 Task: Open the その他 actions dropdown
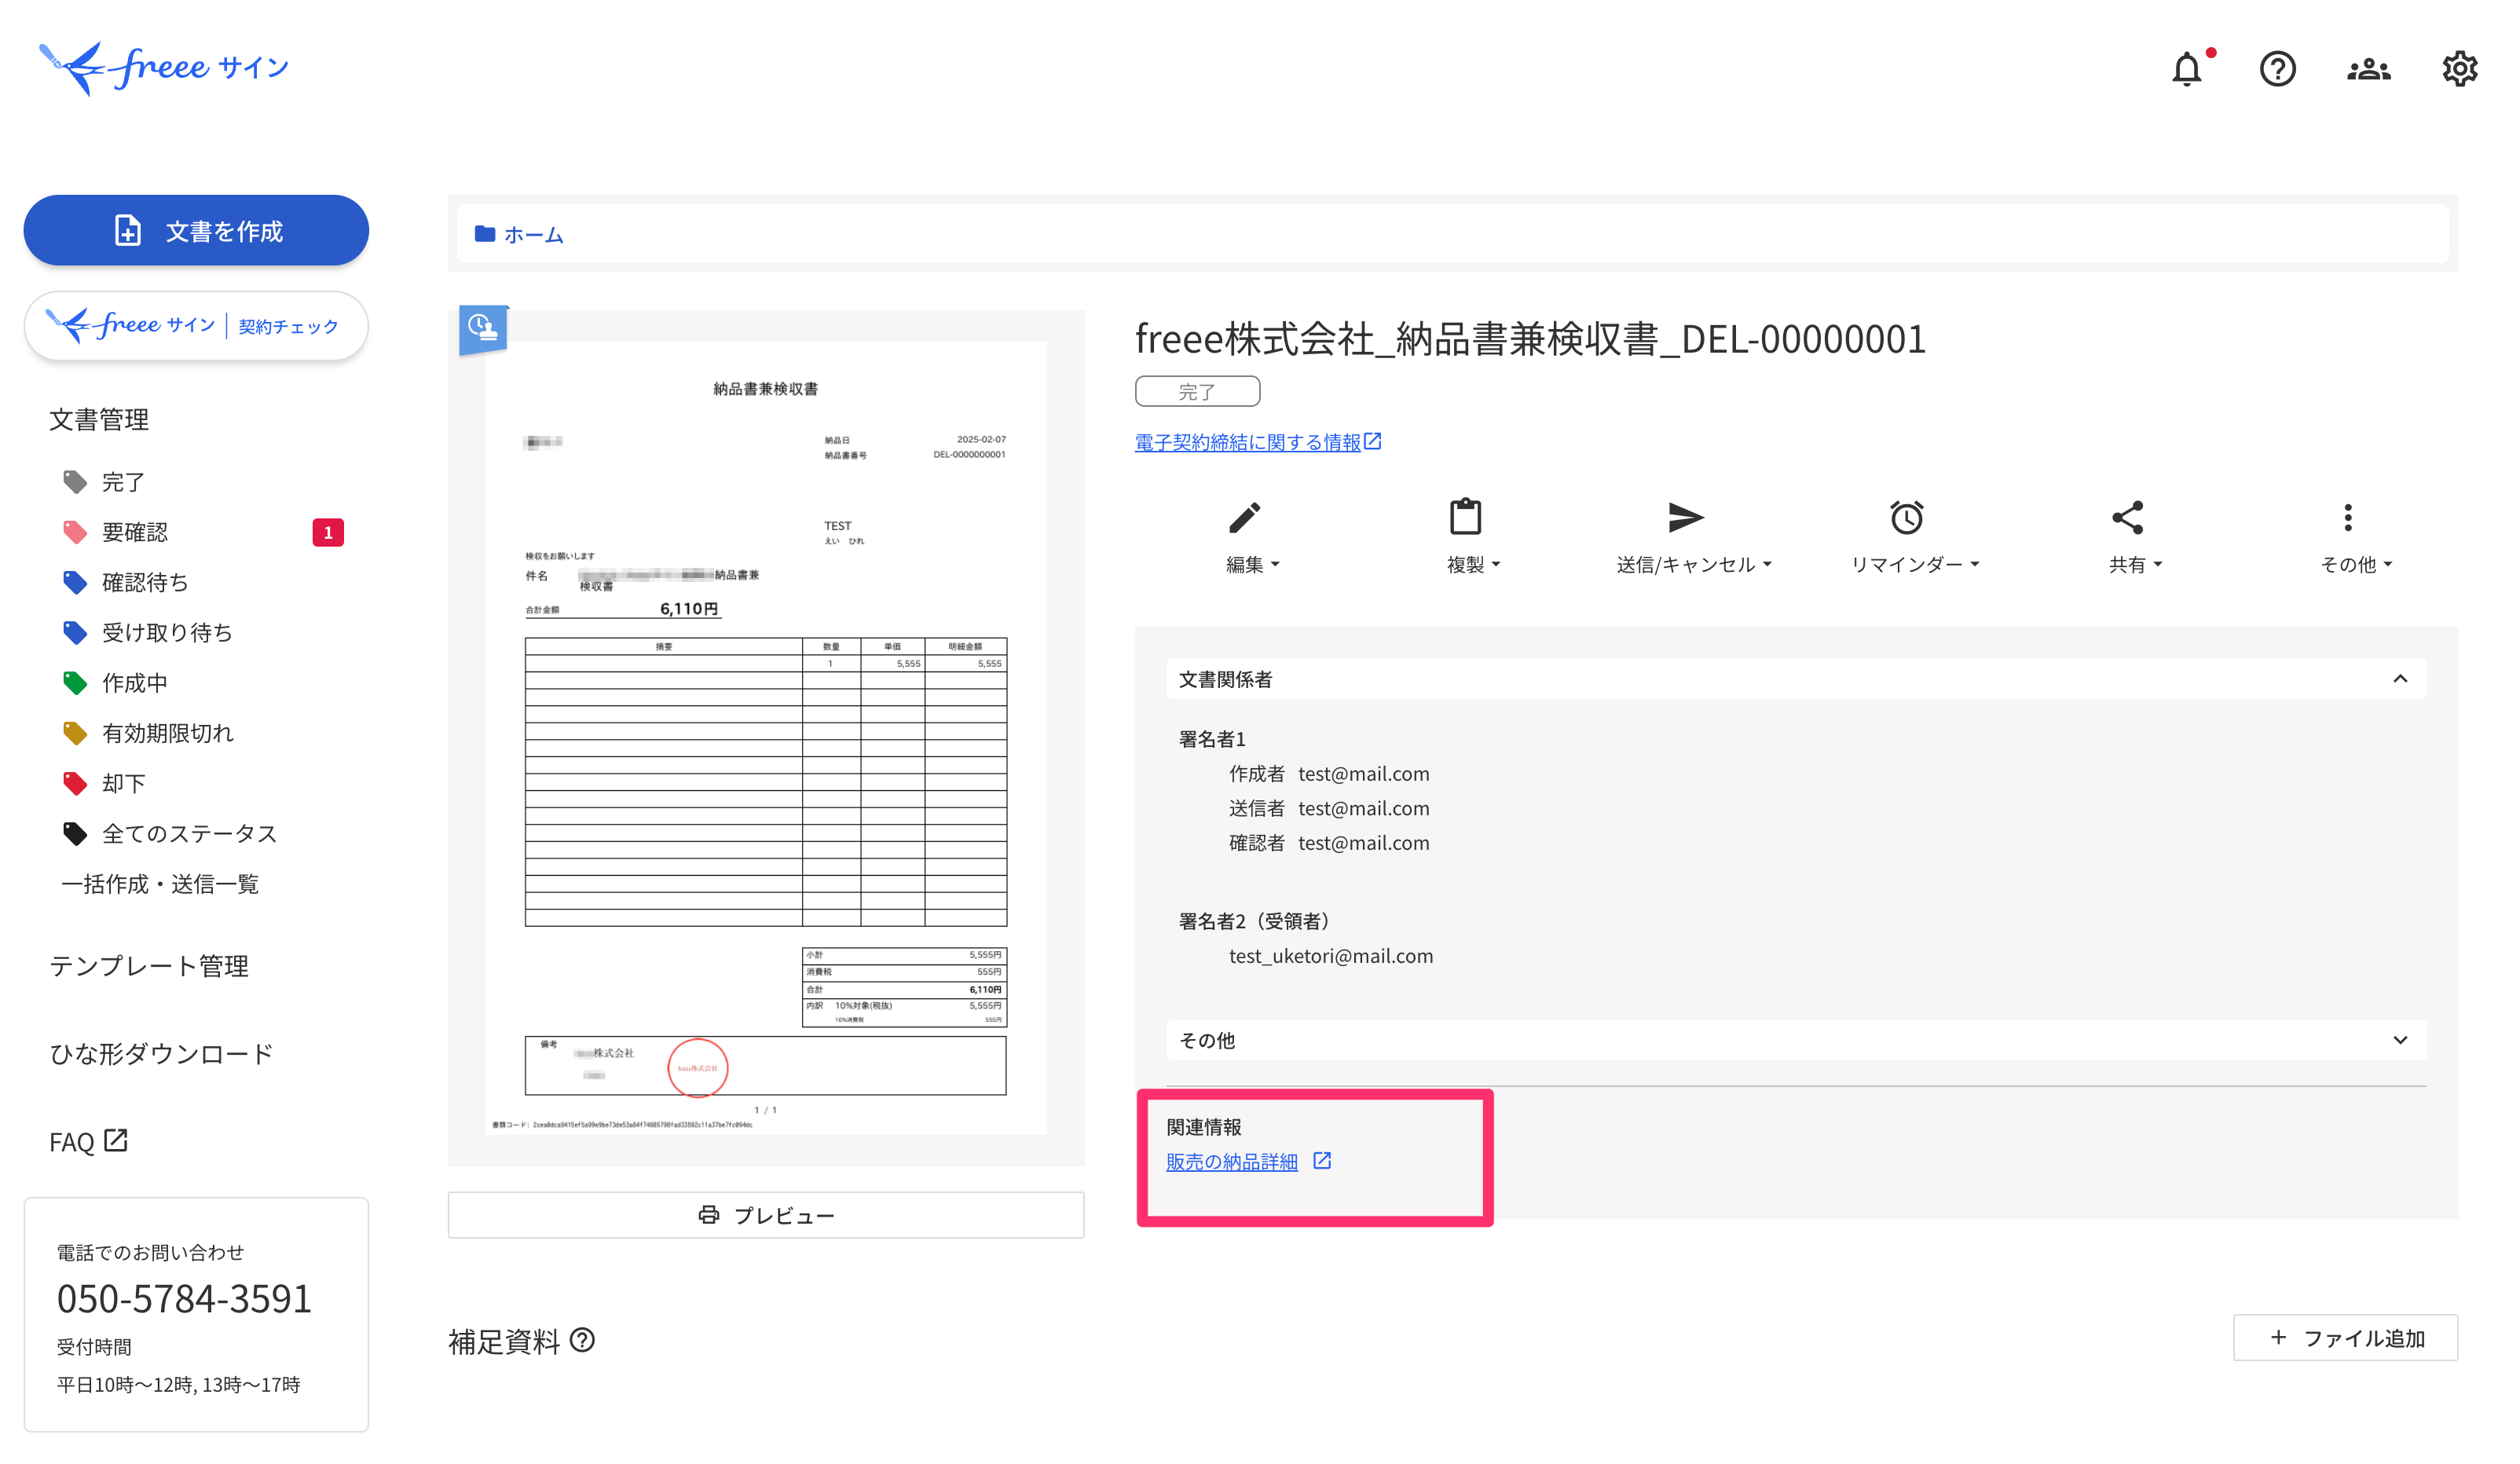pos(2356,565)
